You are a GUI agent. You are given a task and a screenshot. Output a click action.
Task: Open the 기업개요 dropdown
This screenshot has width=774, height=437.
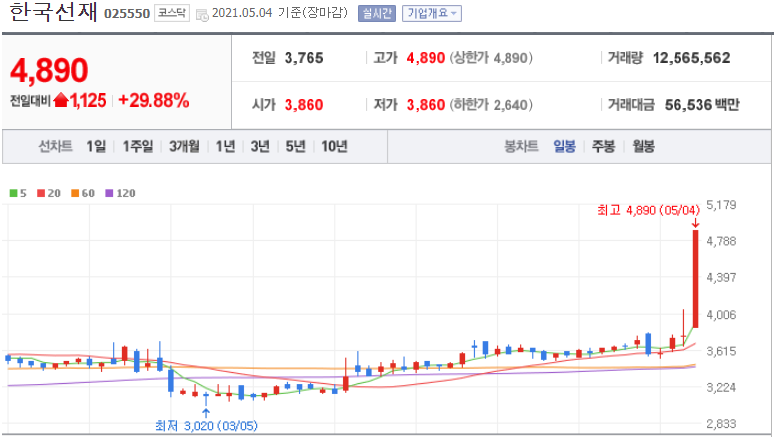pyautogui.click(x=432, y=13)
